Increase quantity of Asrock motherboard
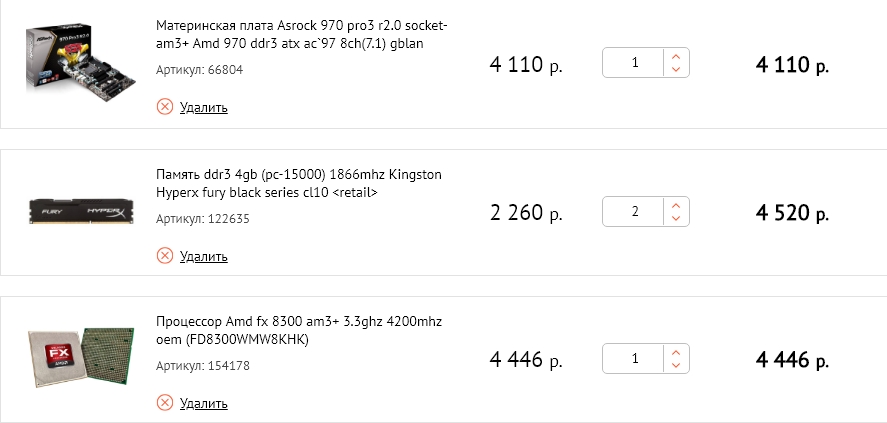Screen dimensions: 887x423 click(x=676, y=57)
